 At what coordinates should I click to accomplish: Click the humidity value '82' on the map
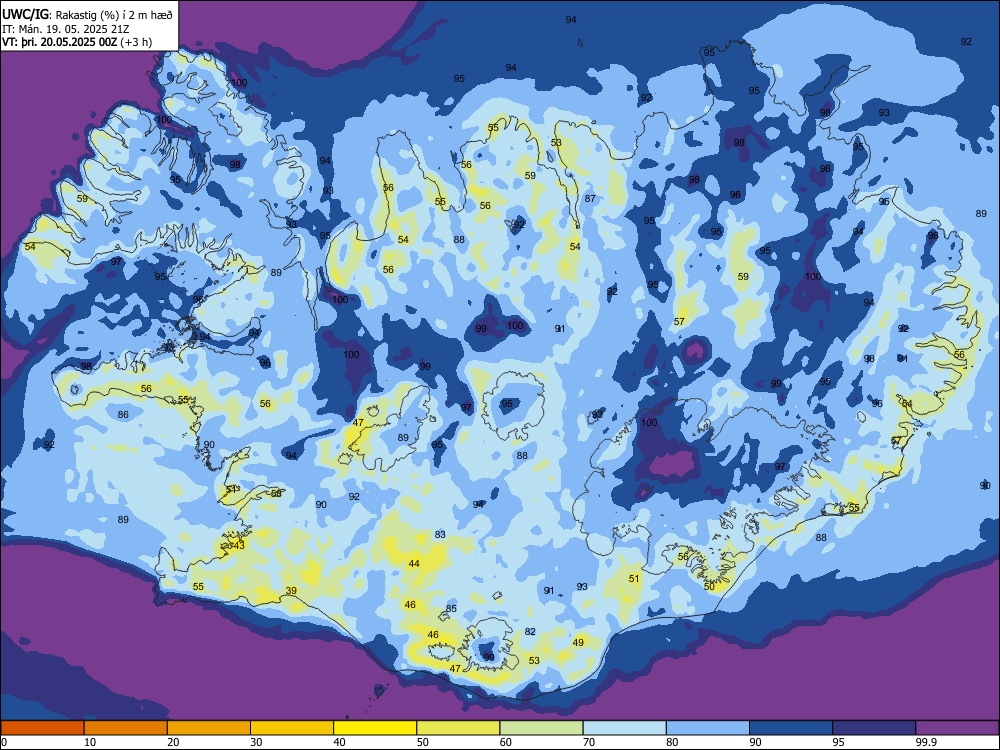(x=530, y=631)
